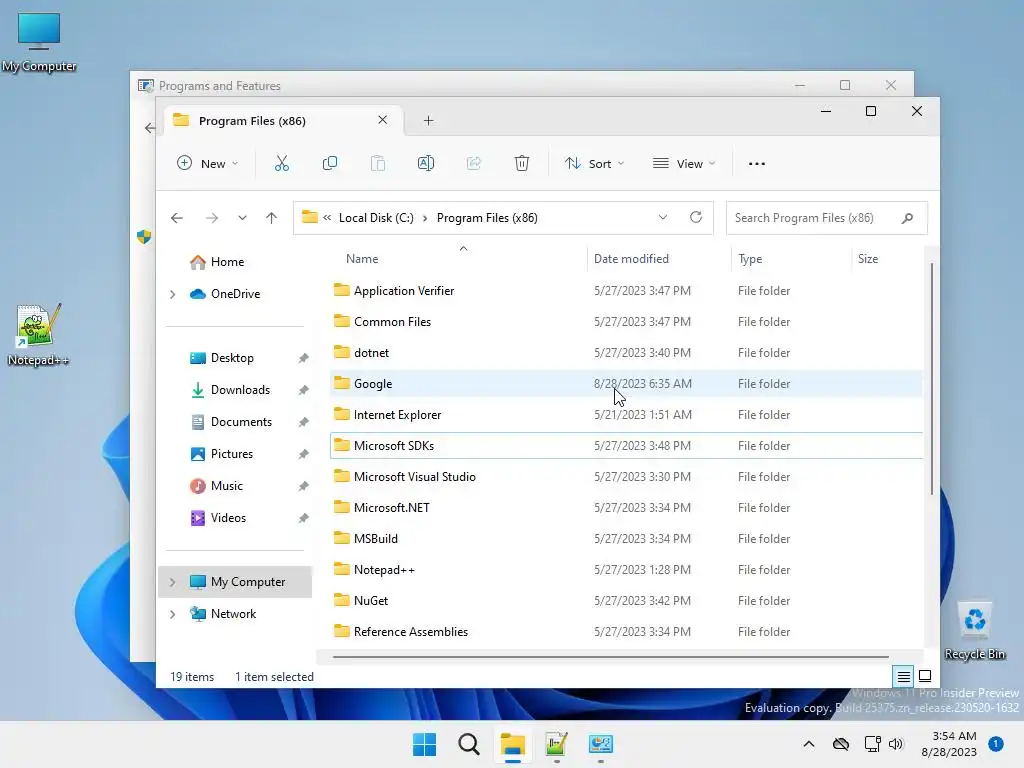
Task: Click the volume speaker tray icon
Action: coord(896,744)
